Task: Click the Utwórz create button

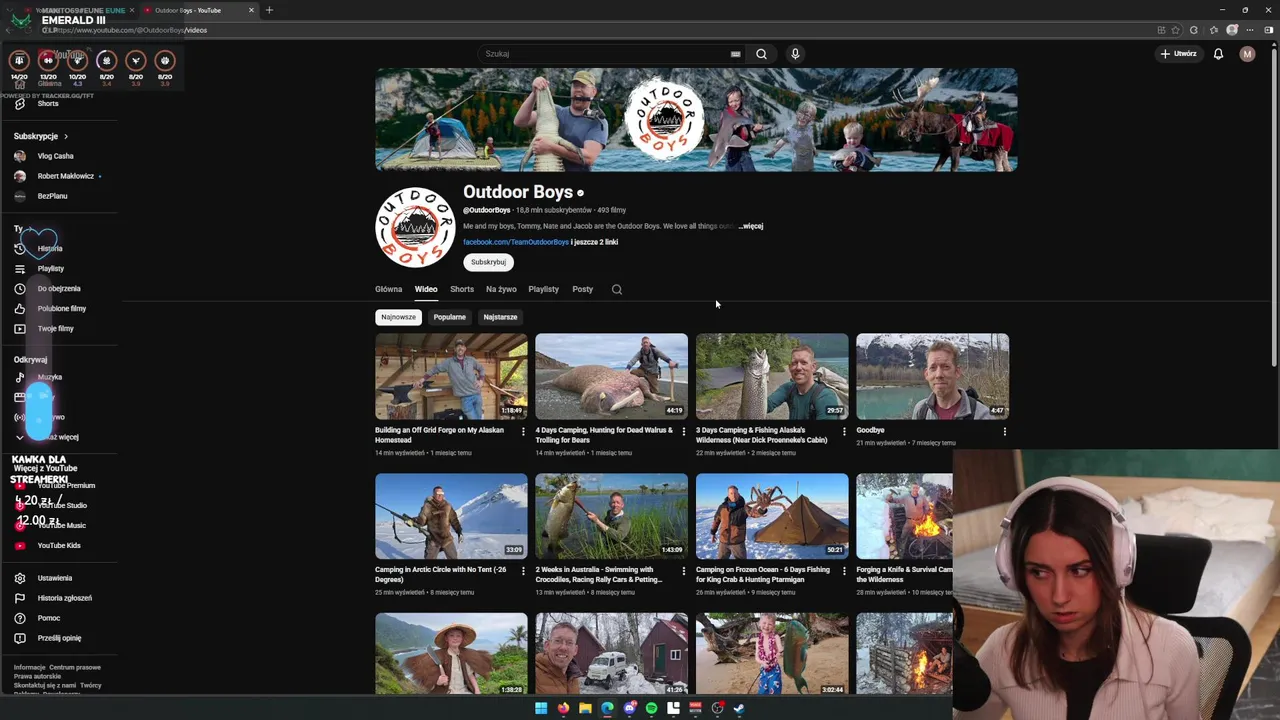Action: coord(1178,54)
